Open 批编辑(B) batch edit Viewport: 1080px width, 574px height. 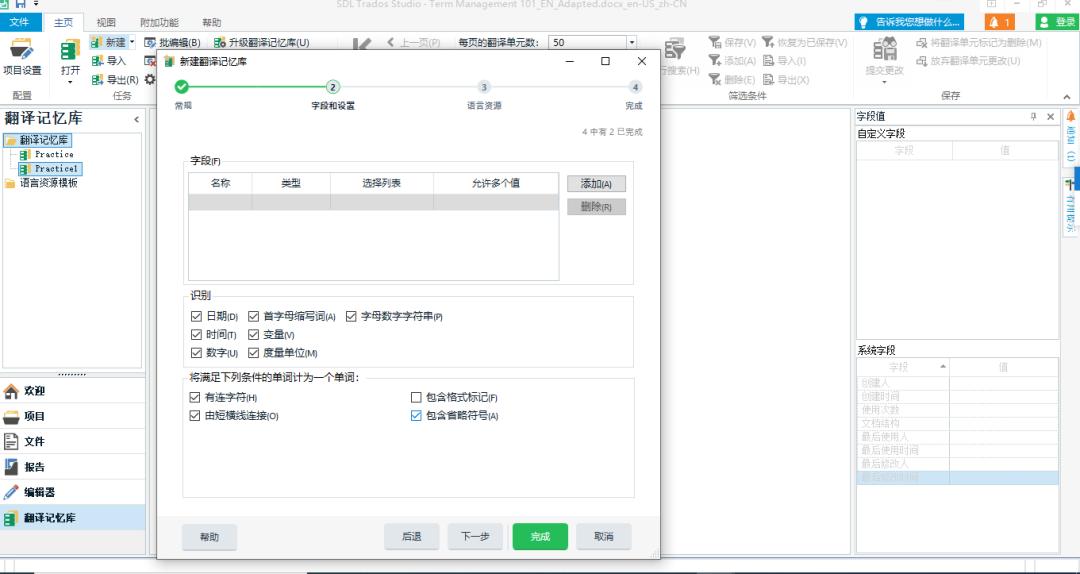click(x=173, y=43)
